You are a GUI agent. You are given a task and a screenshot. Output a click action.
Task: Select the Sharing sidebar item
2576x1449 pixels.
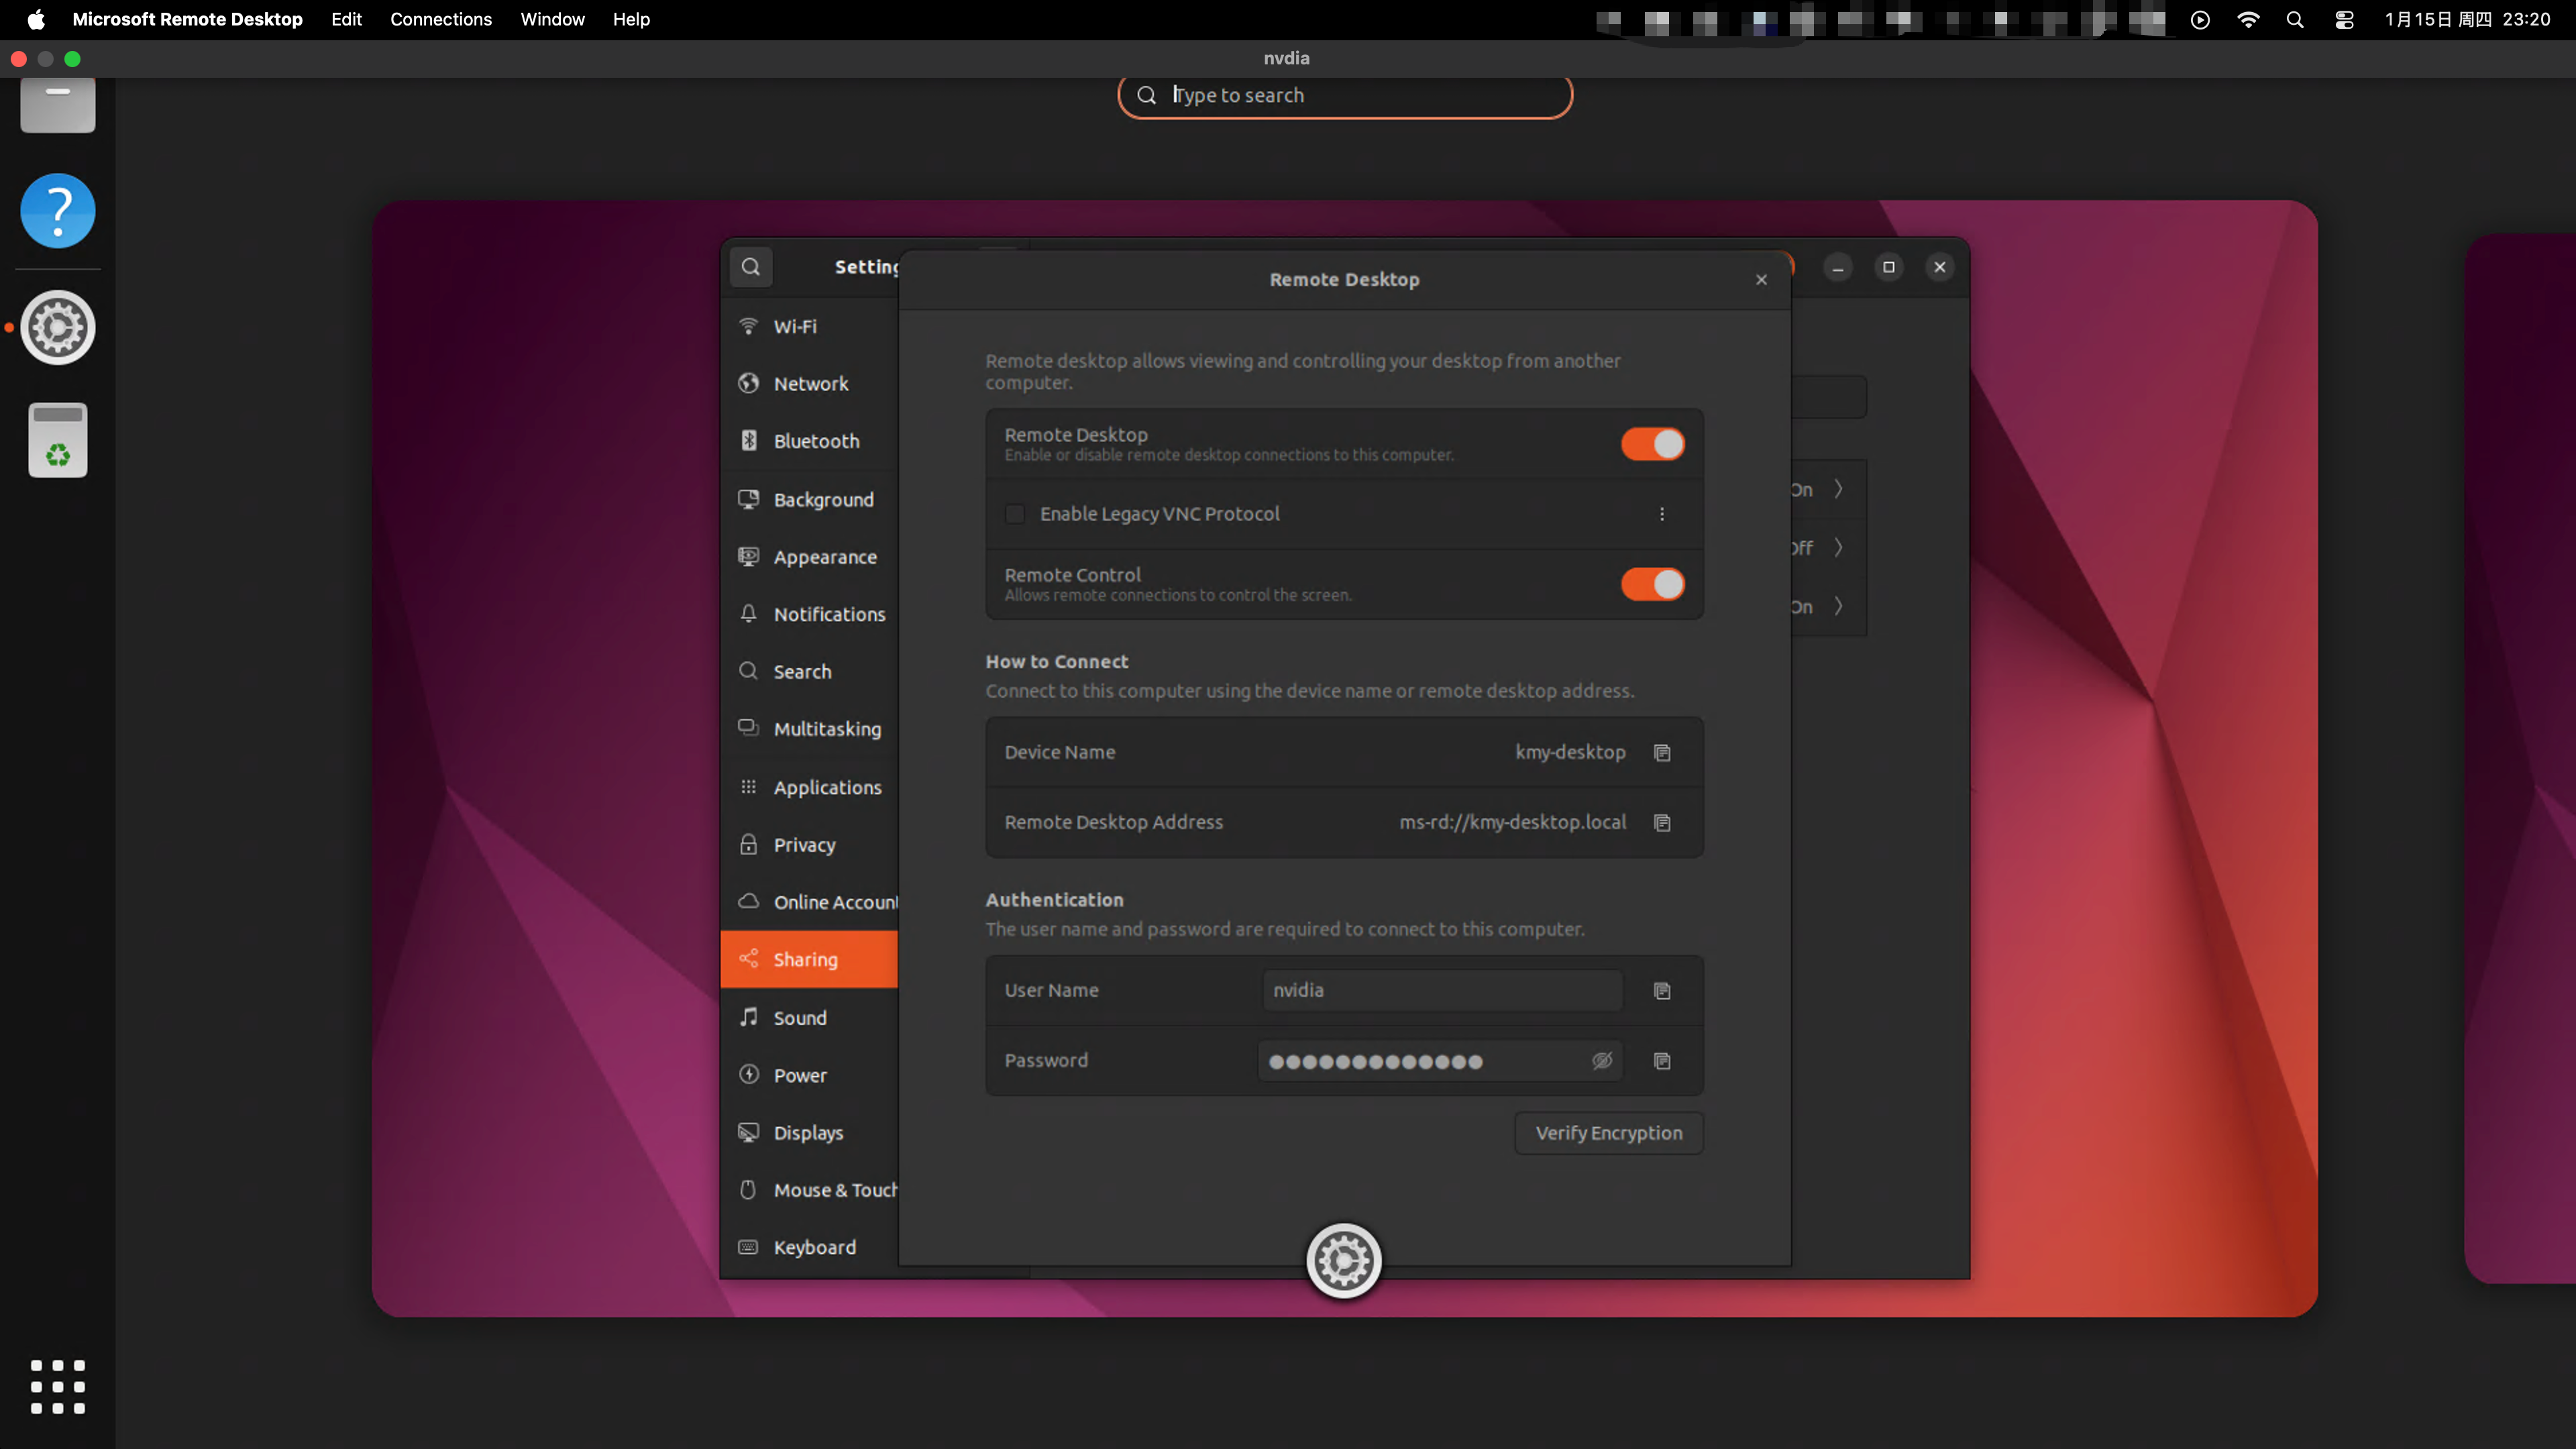click(809, 959)
